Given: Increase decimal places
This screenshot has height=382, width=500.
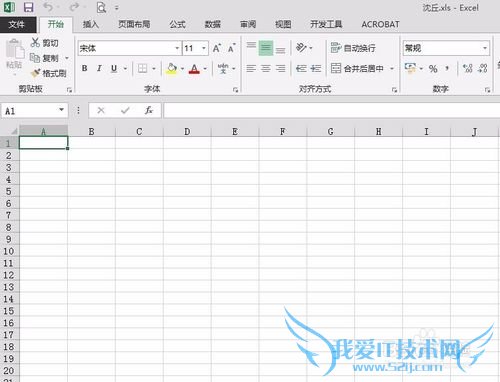Looking at the screenshot, I should tap(467, 68).
